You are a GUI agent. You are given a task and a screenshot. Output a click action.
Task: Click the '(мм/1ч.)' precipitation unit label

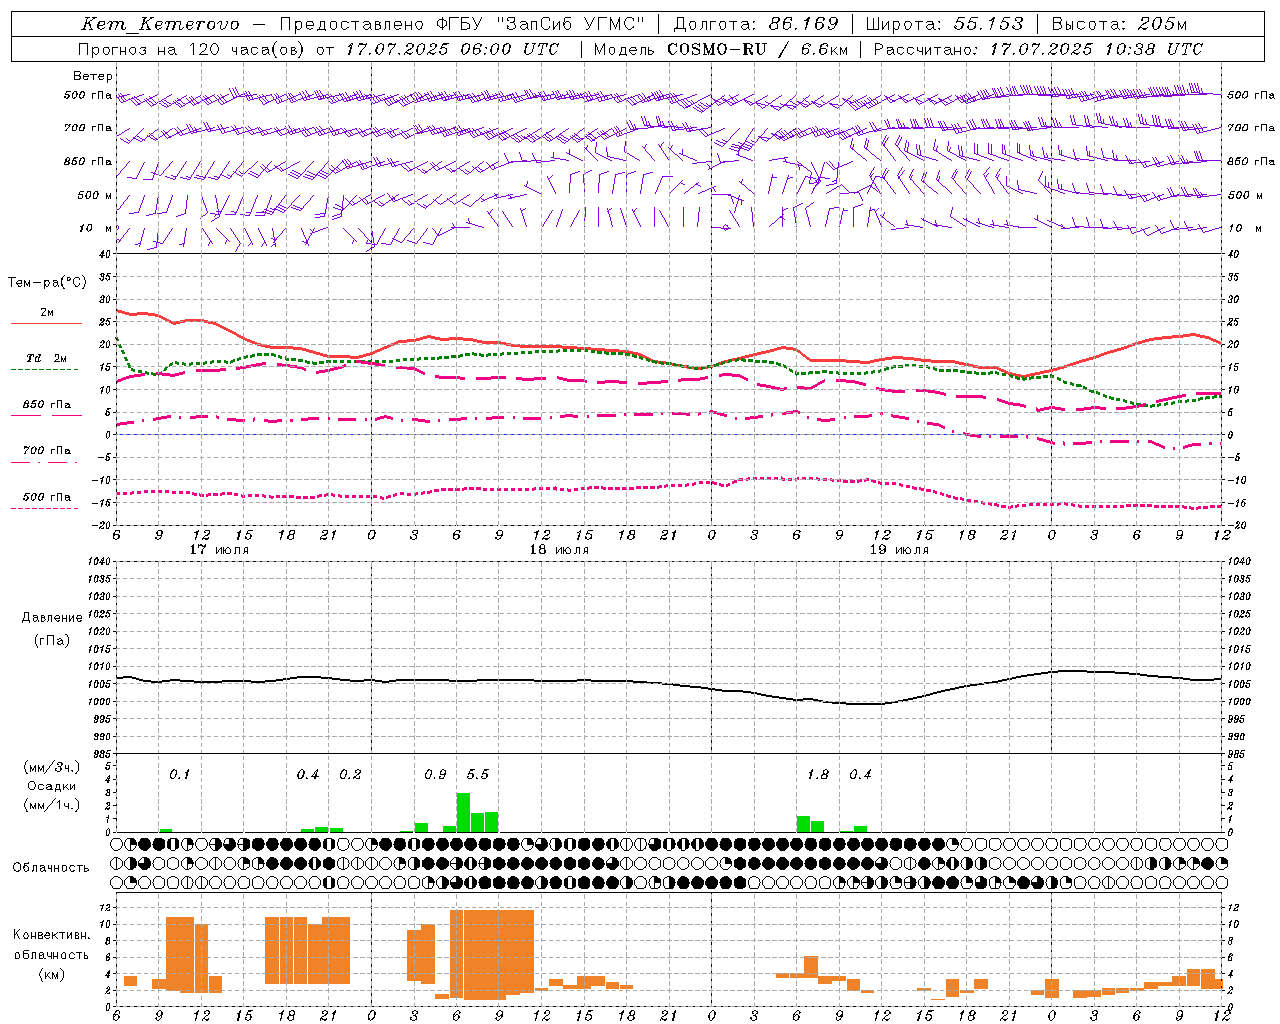point(52,805)
